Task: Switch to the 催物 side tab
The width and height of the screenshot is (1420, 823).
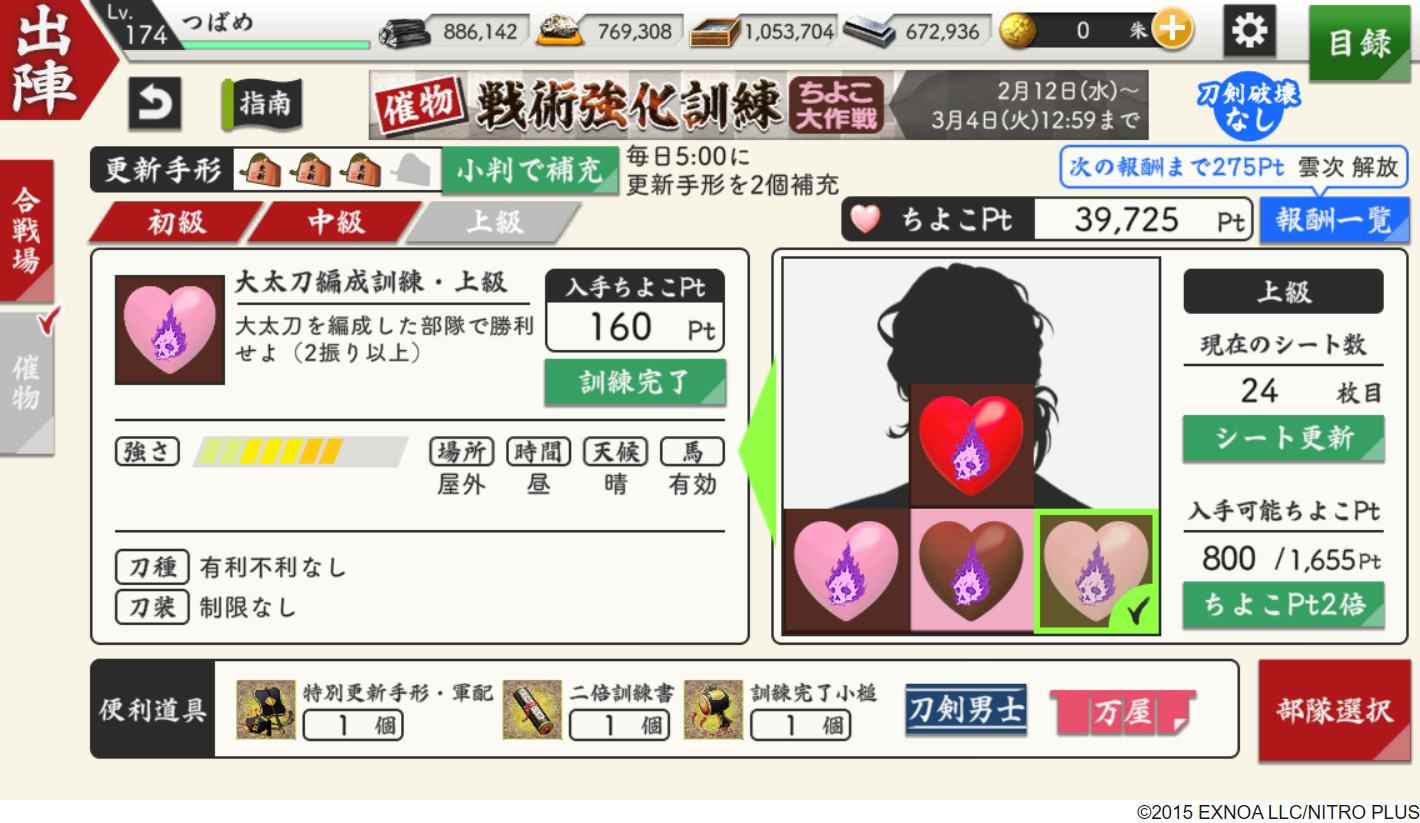Action: tap(27, 382)
